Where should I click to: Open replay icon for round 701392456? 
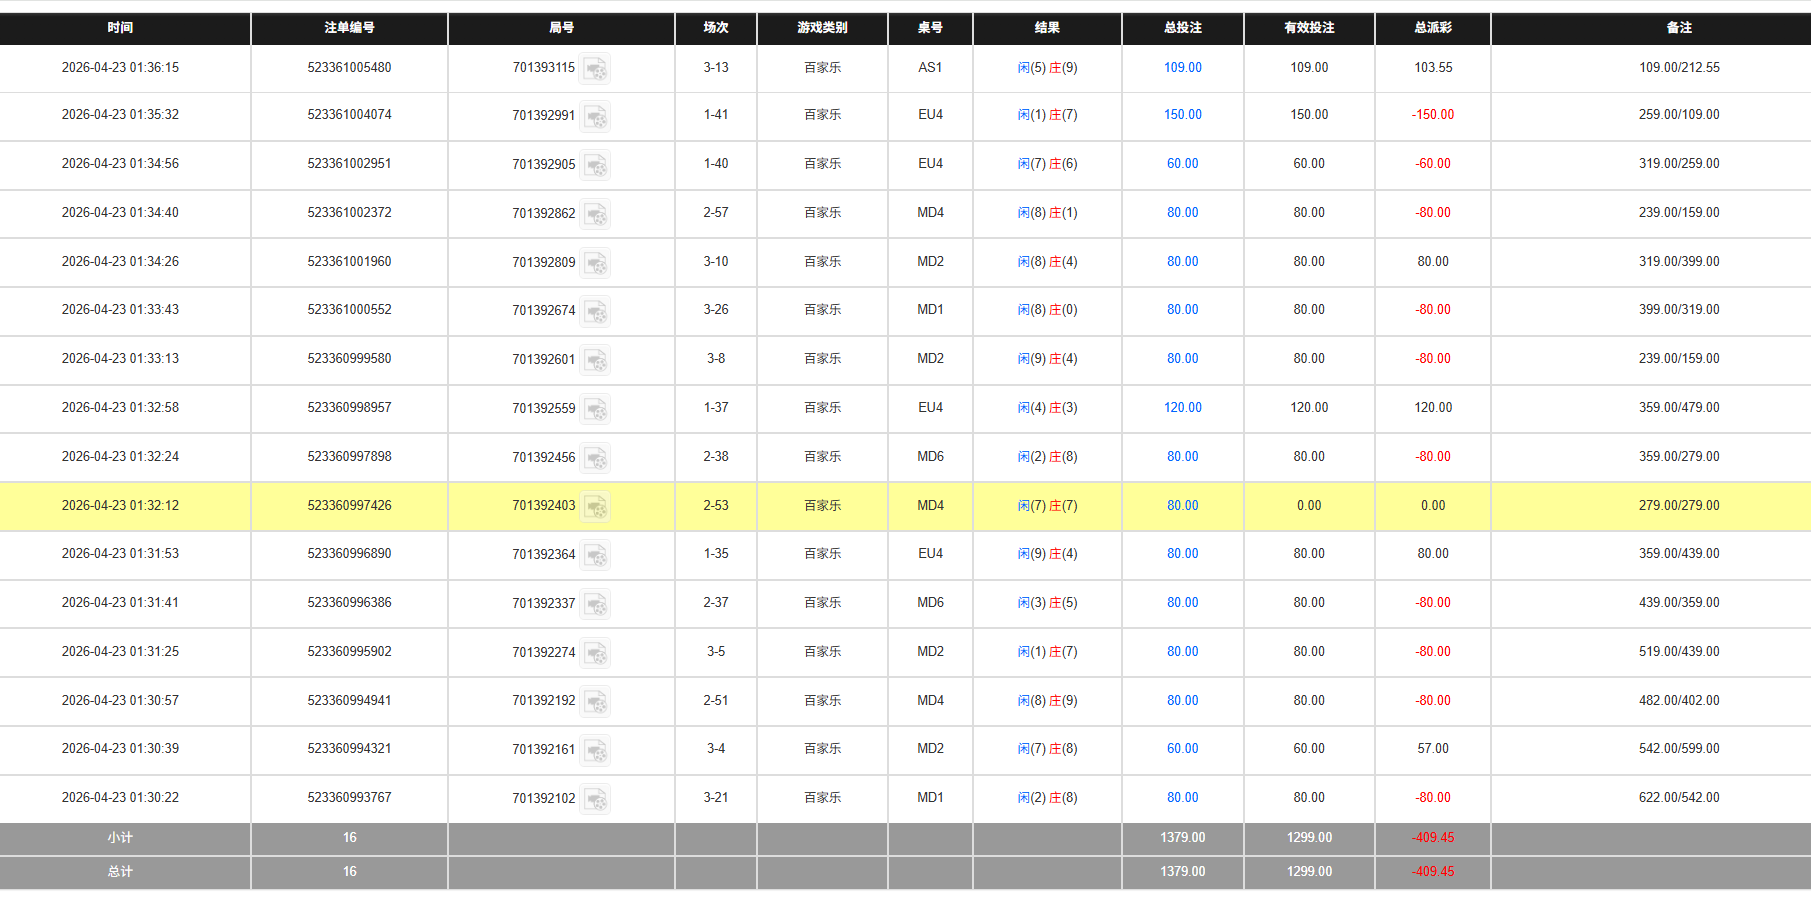click(595, 458)
